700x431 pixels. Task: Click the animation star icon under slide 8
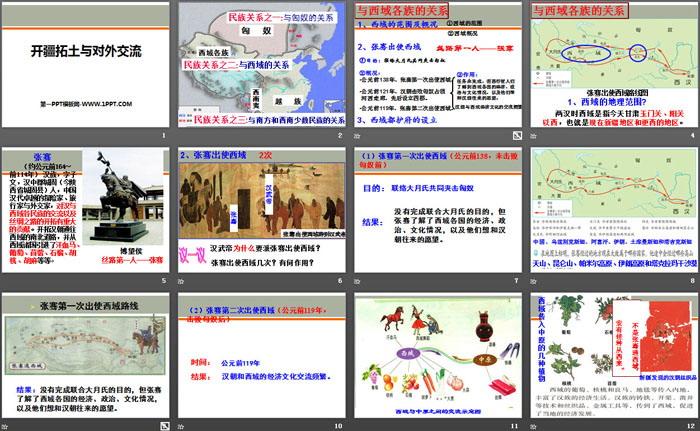tap(533, 281)
